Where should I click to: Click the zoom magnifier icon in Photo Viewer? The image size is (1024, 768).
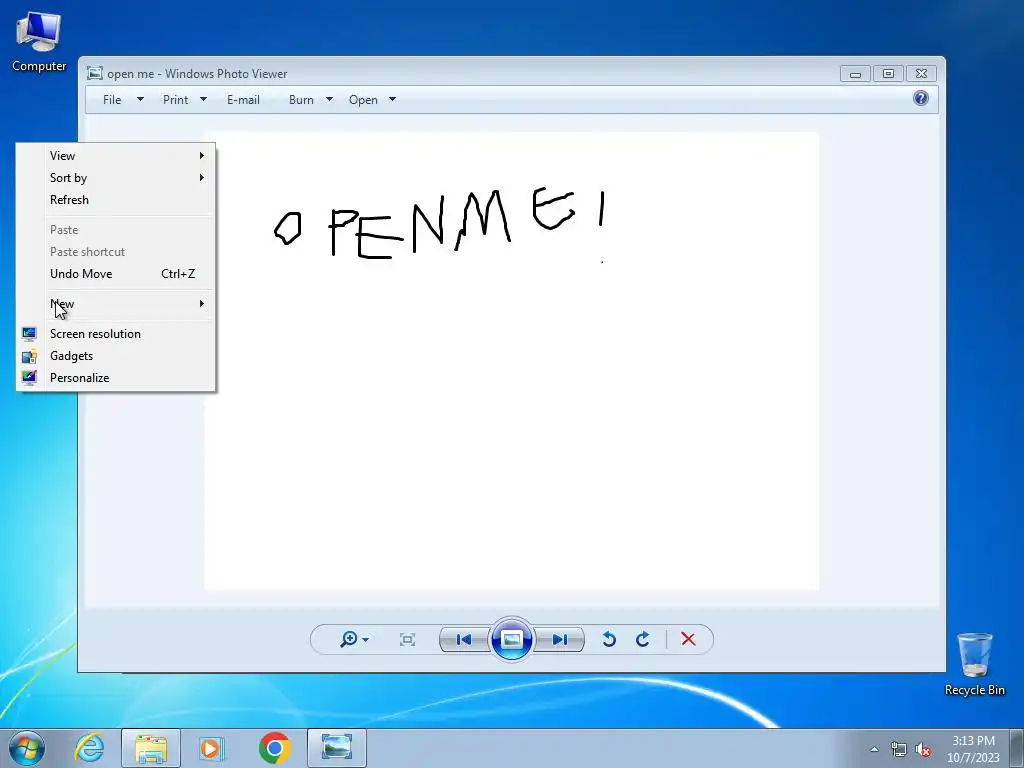pyautogui.click(x=349, y=639)
